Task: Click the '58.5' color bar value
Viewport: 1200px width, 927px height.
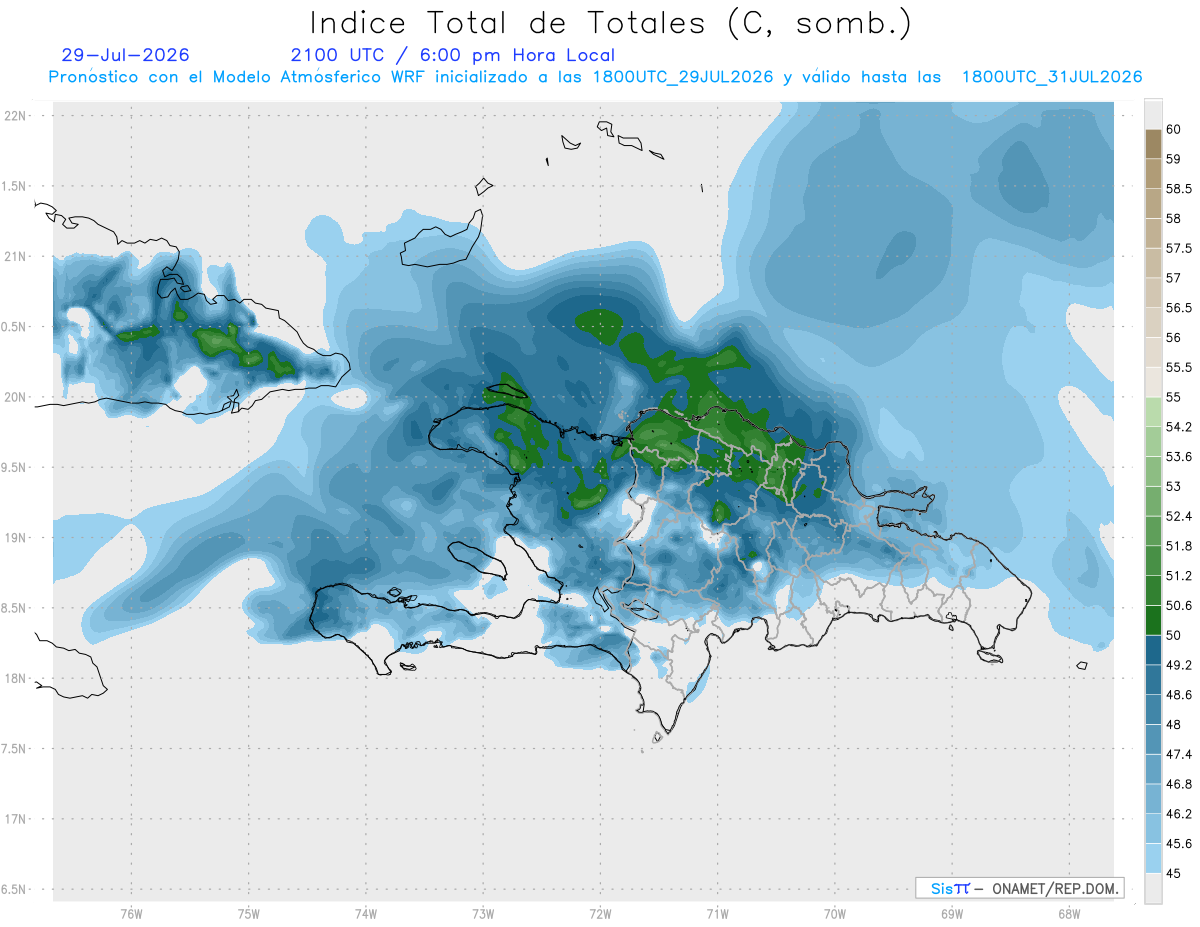Action: point(1178,189)
